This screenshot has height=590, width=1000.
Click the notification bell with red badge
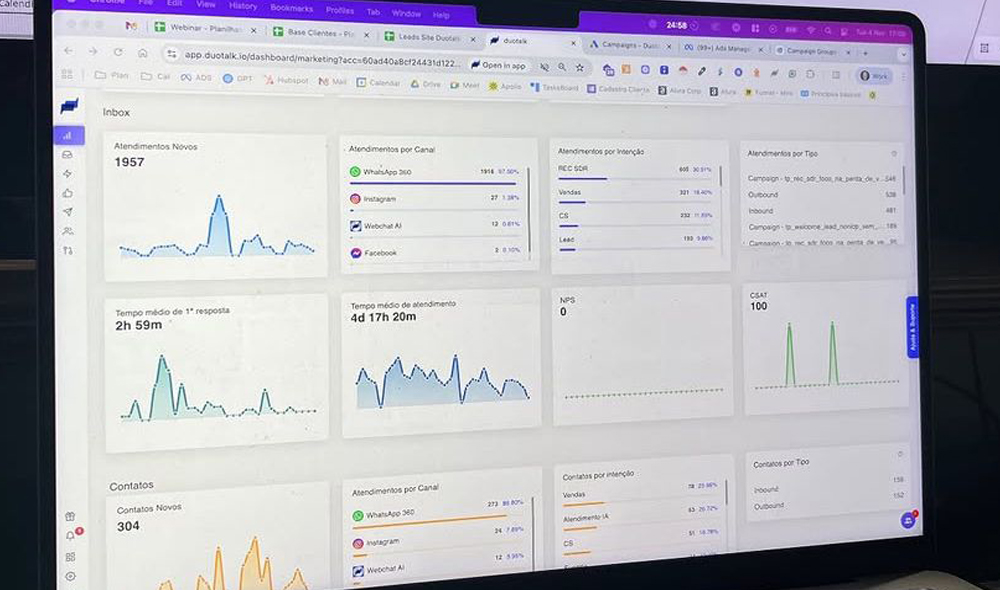coord(71,536)
